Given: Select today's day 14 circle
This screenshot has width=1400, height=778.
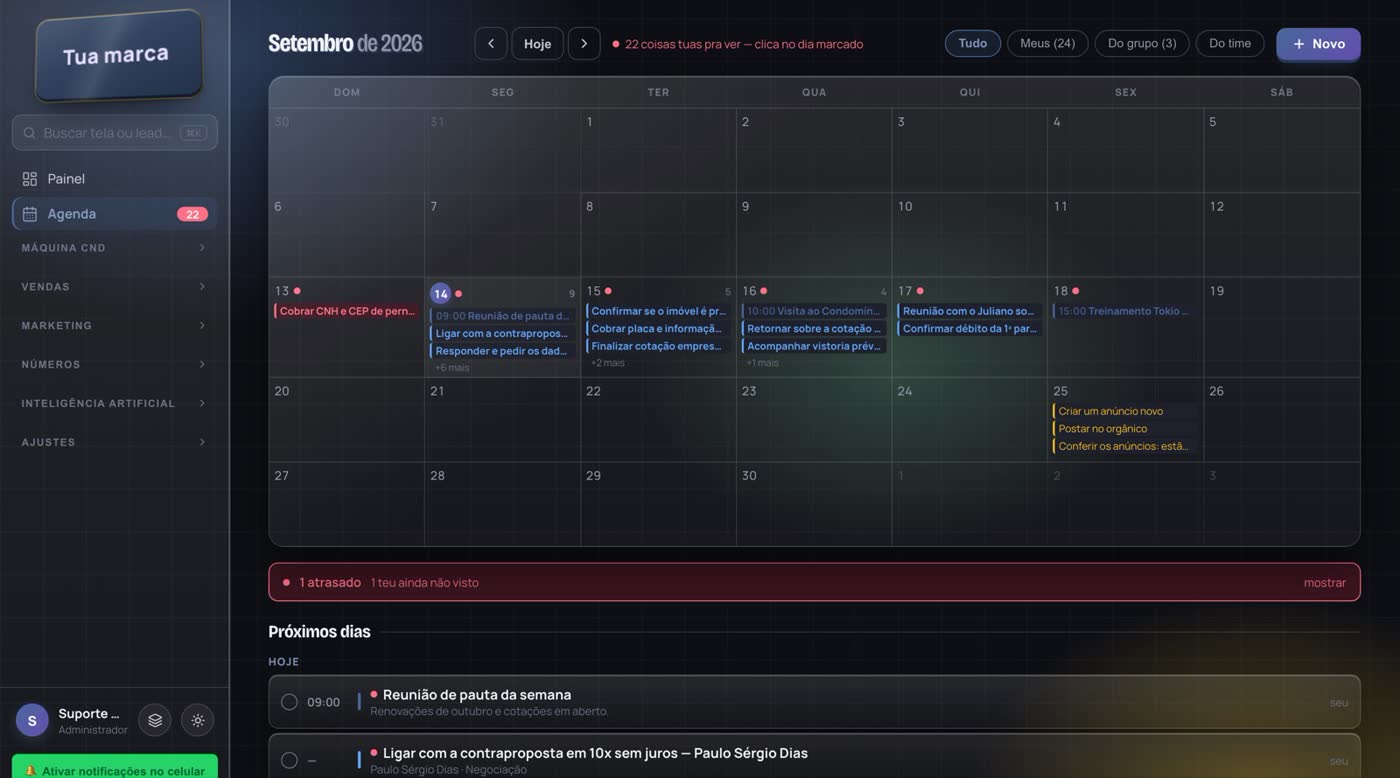Looking at the screenshot, I should pos(441,294).
